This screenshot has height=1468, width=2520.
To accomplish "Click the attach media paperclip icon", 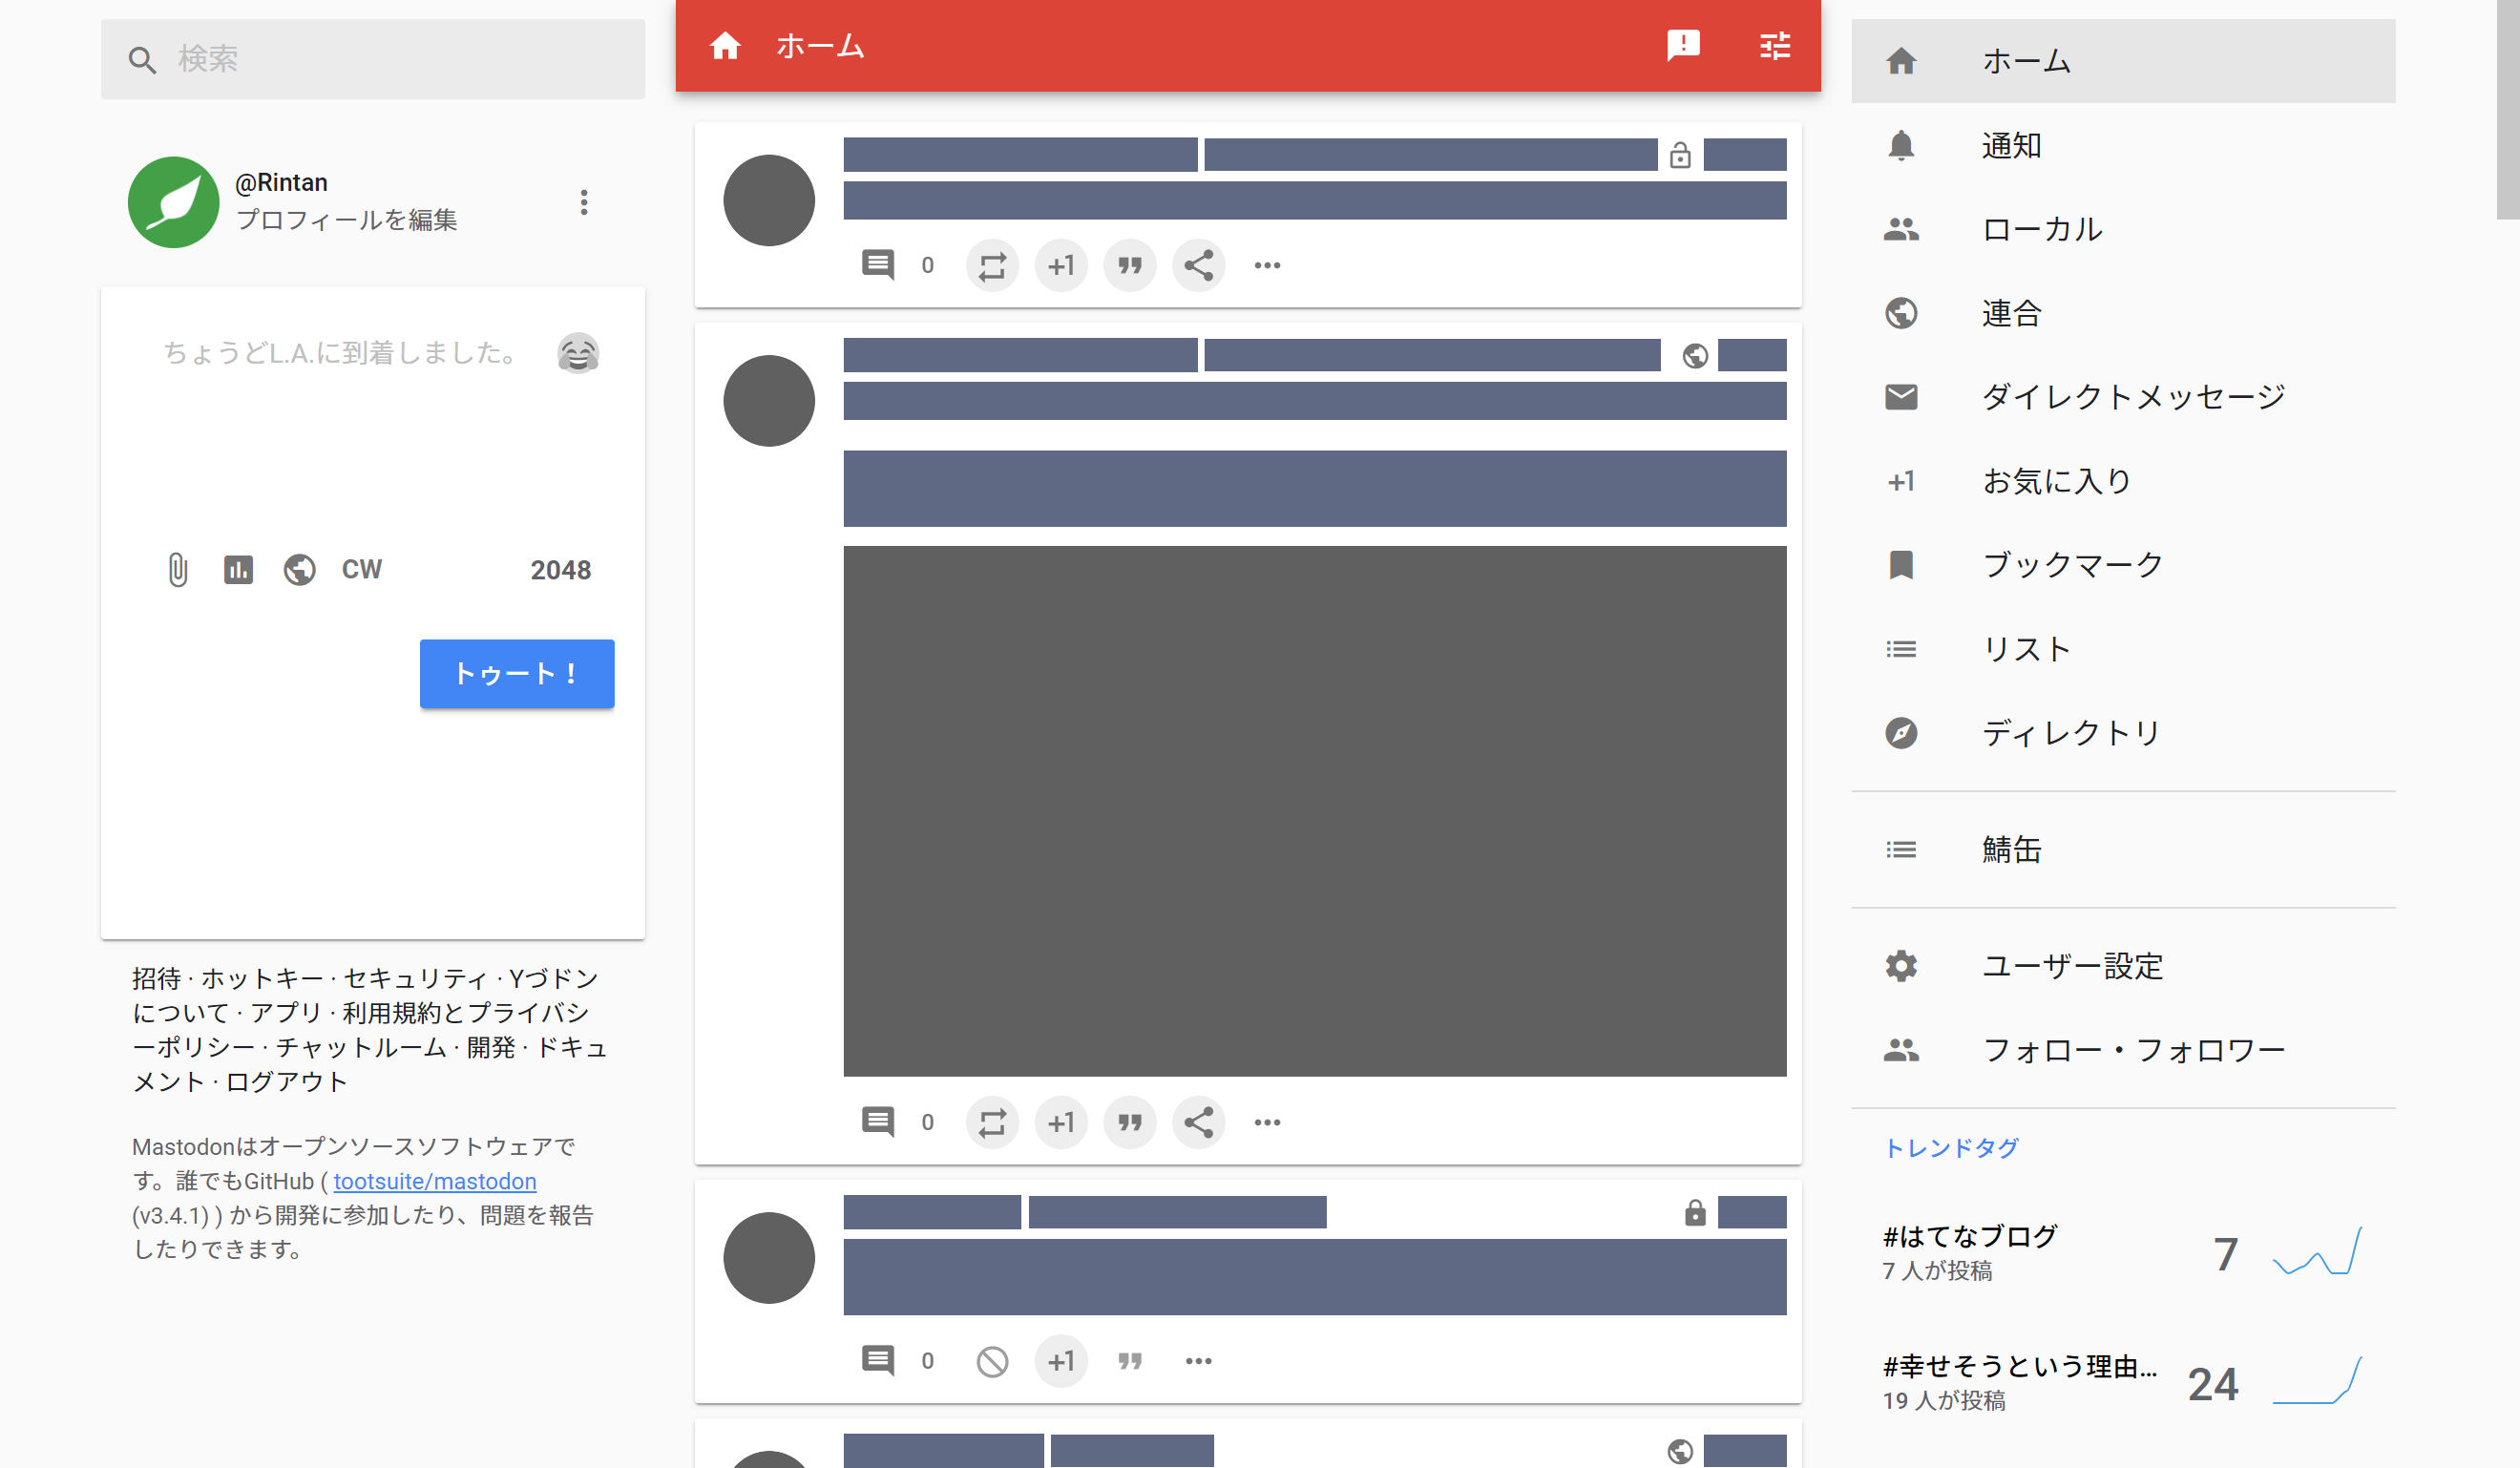I will [x=177, y=570].
